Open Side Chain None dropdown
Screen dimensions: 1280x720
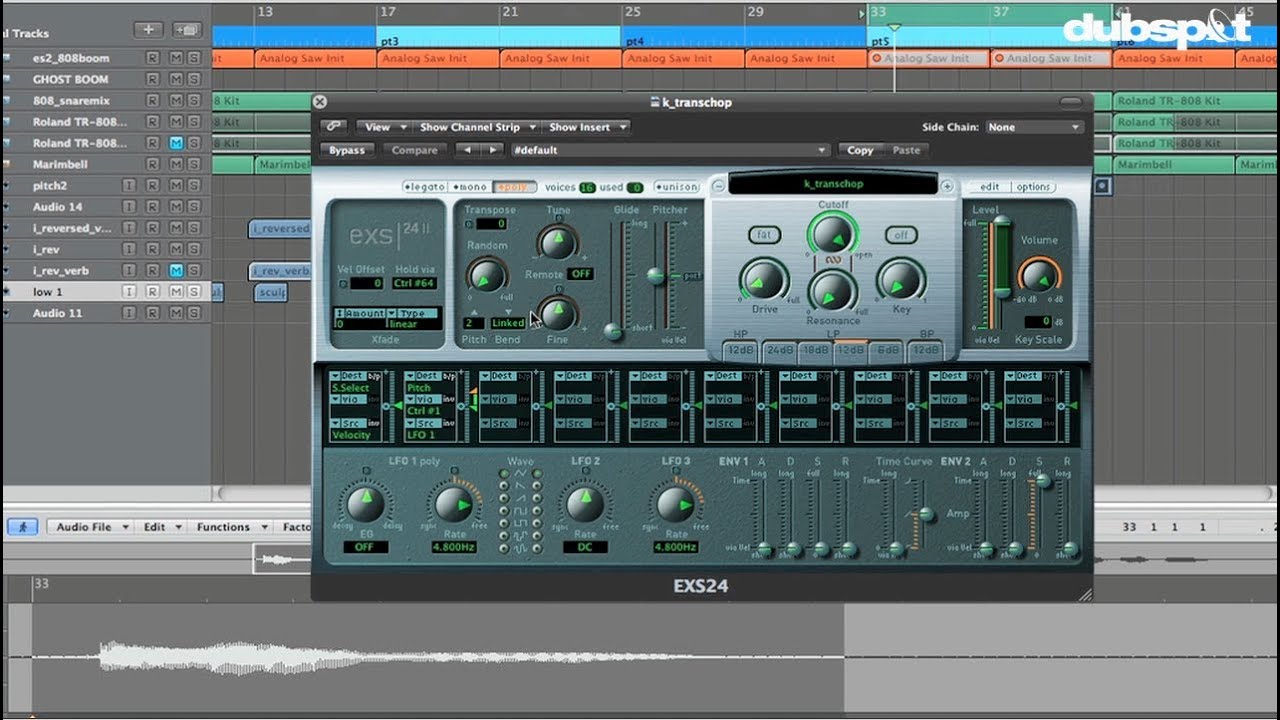[1034, 127]
